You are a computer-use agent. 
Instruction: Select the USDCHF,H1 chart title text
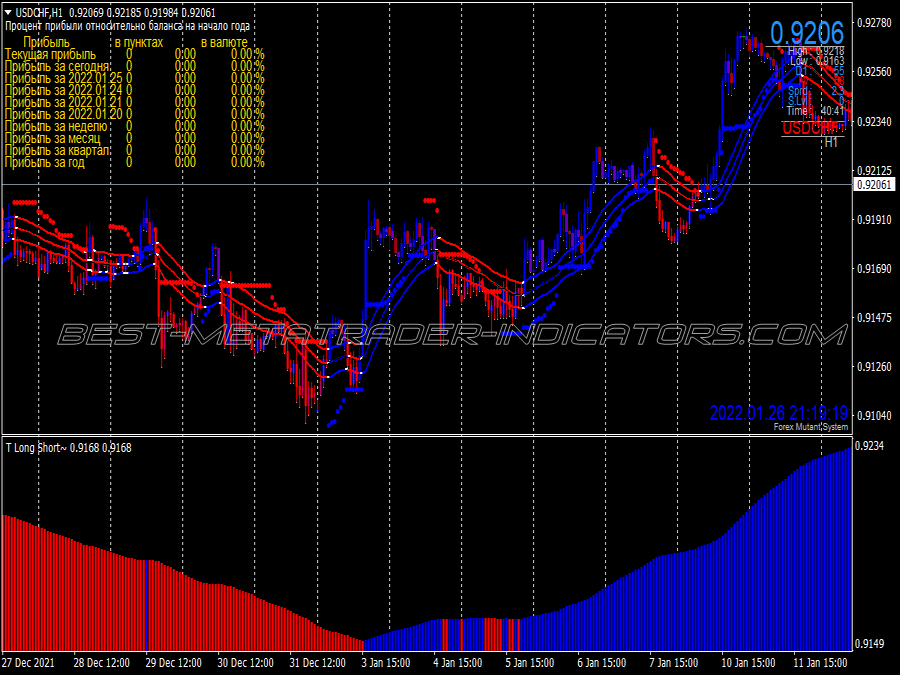pos(40,12)
